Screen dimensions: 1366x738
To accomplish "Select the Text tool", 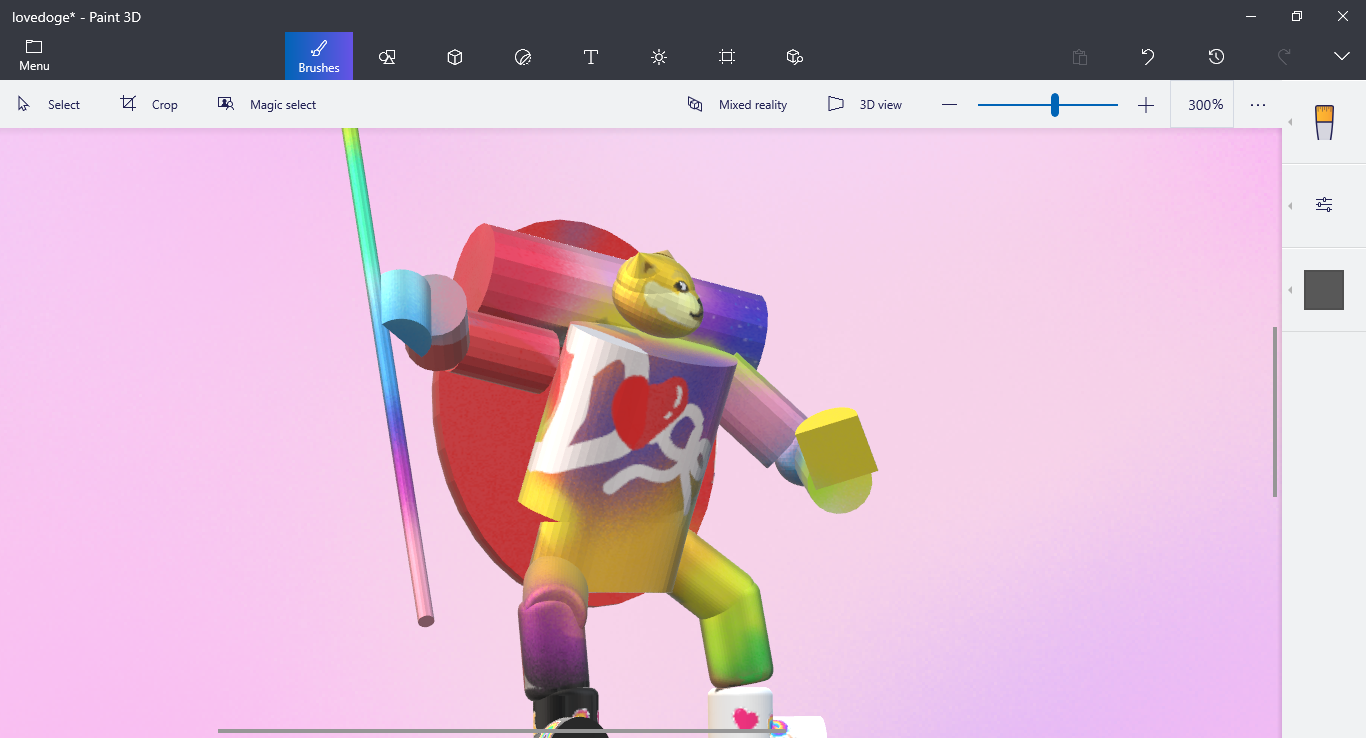I will tap(591, 57).
